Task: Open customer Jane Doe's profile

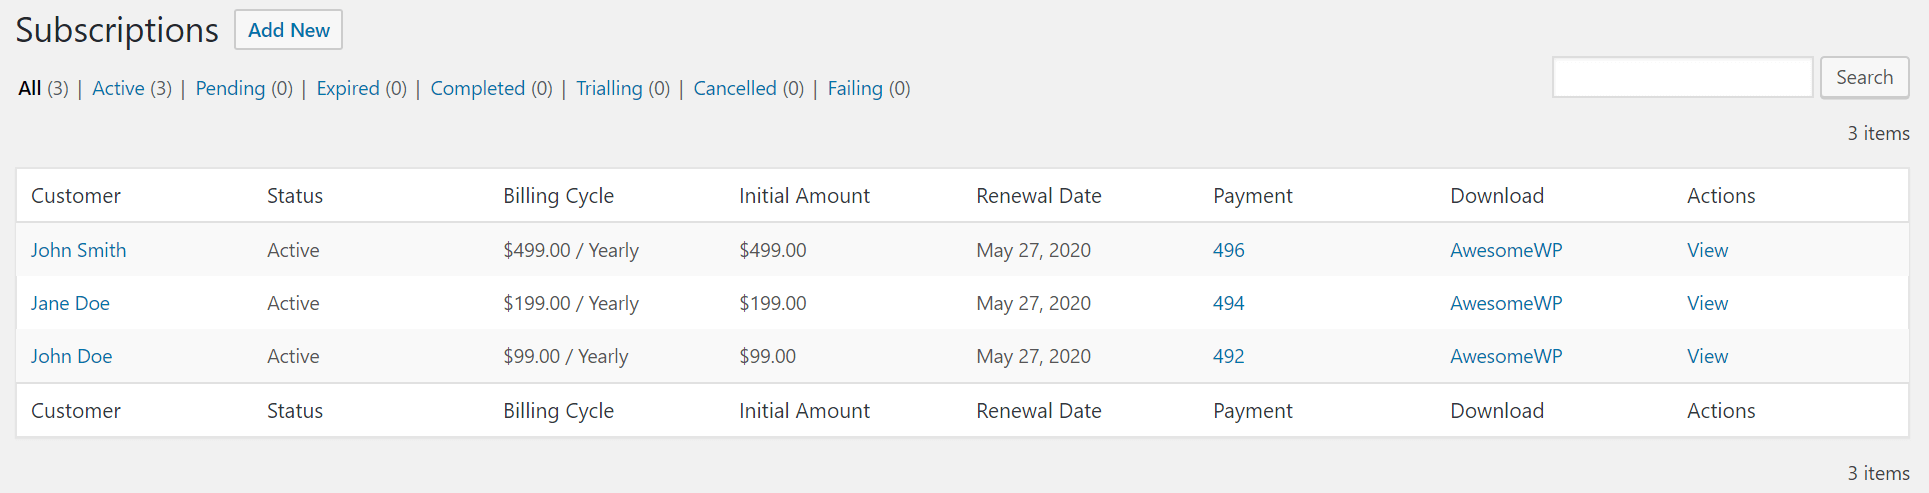Action: coord(70,303)
